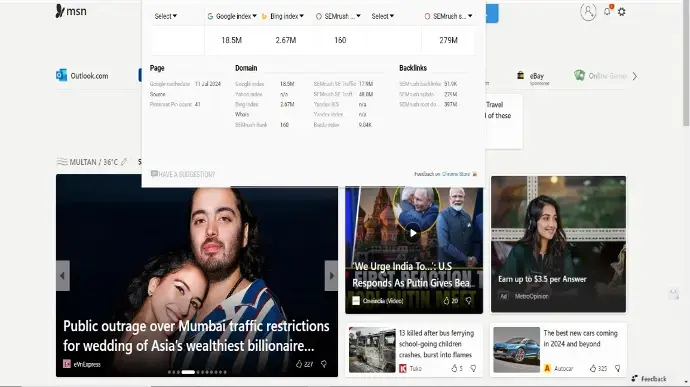
Task: Play the Putin India video
Action: (x=413, y=233)
